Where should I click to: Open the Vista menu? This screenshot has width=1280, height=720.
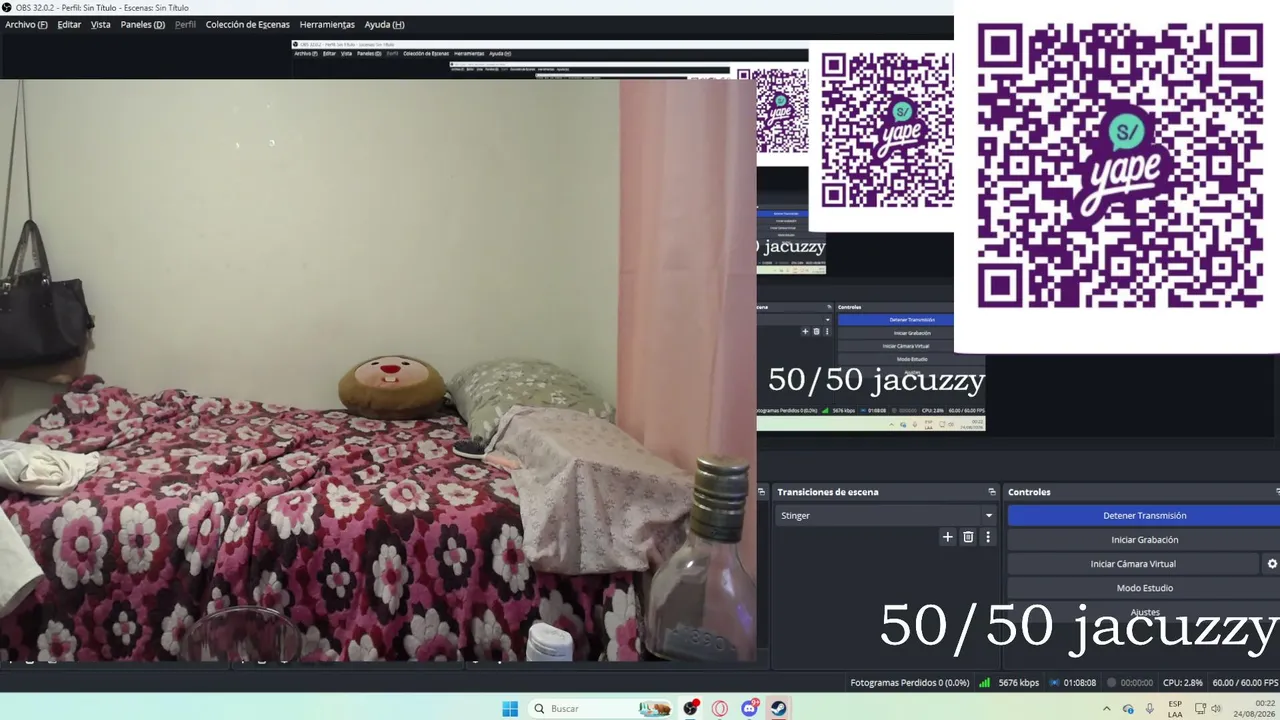click(x=101, y=24)
